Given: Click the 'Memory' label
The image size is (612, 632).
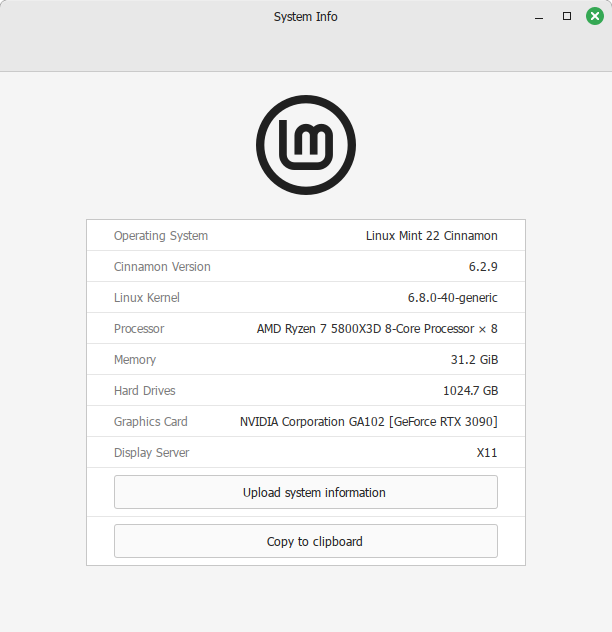Looking at the screenshot, I should [x=135, y=360].
